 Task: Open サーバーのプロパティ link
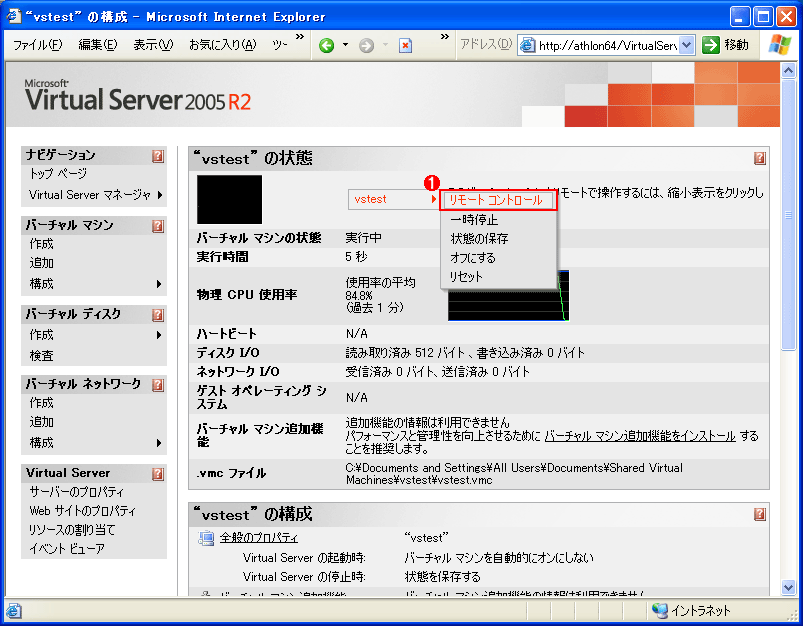77,492
